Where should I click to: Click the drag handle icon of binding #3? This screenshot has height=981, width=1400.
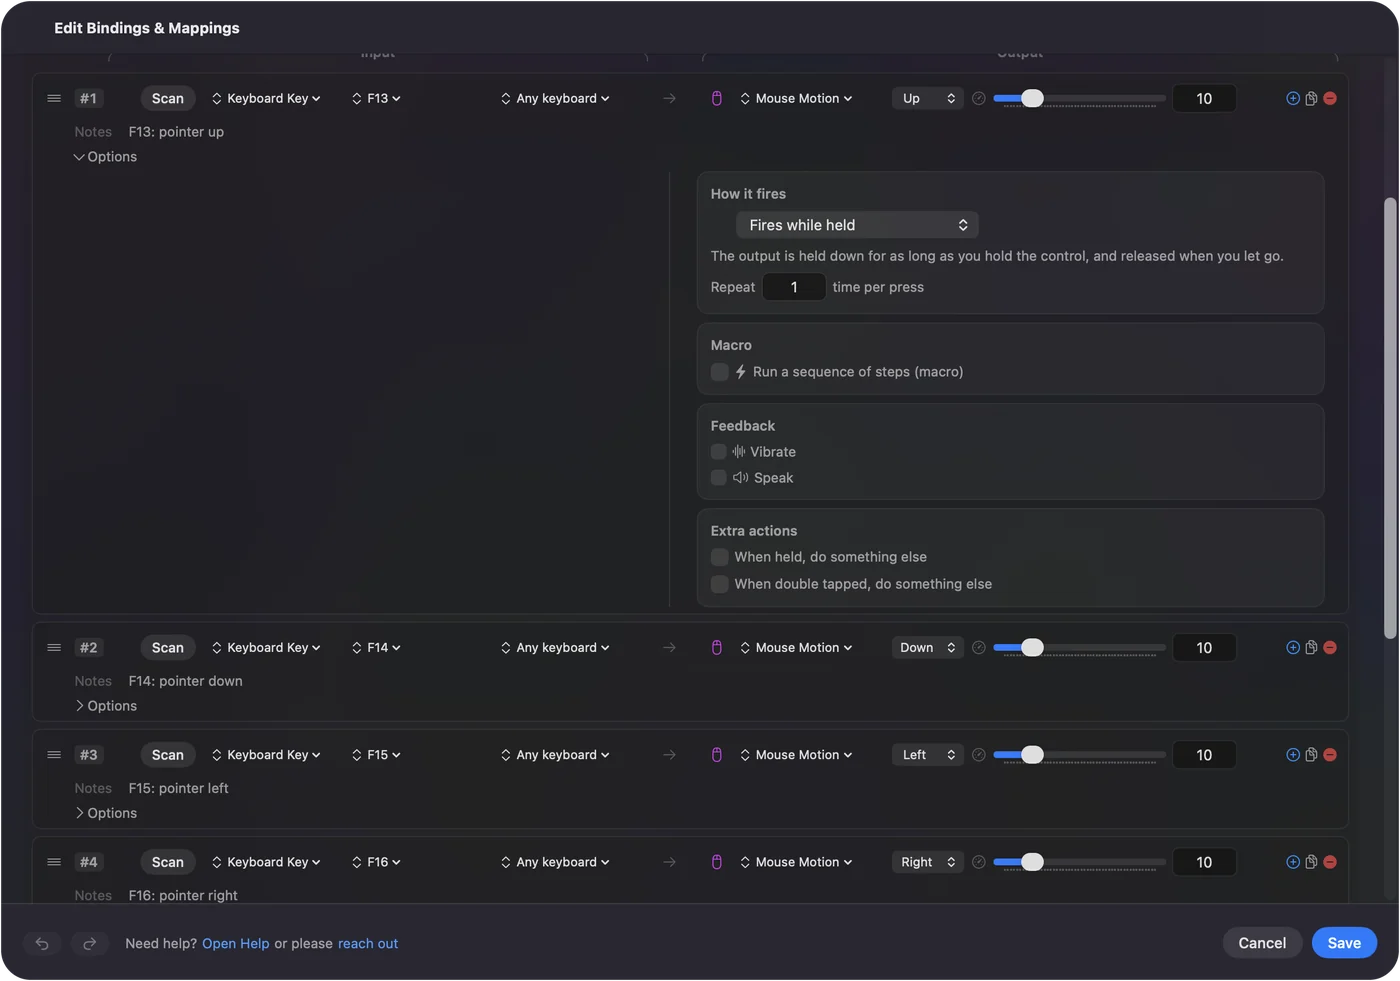[x=54, y=754]
